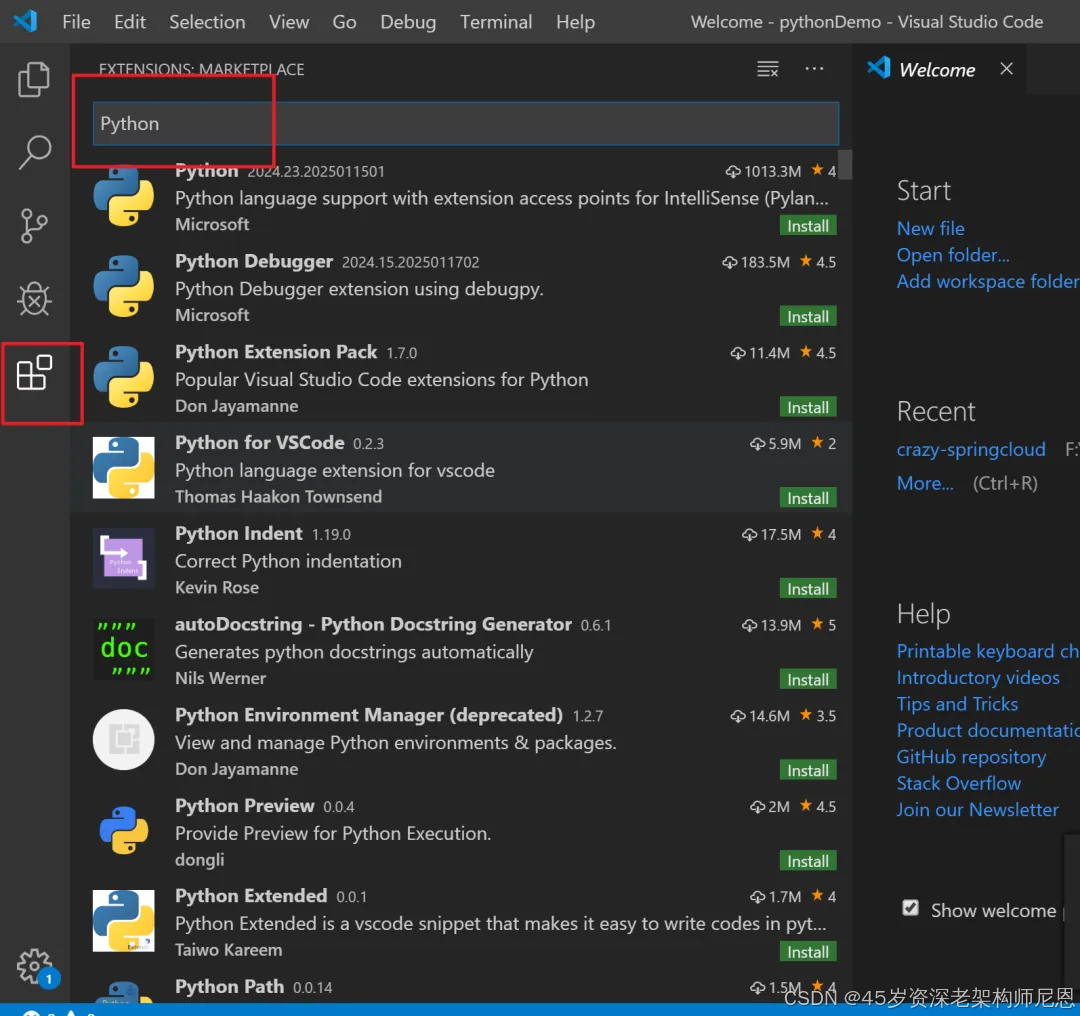This screenshot has width=1080, height=1016.
Task: Click the More... recent link
Action: (x=925, y=483)
